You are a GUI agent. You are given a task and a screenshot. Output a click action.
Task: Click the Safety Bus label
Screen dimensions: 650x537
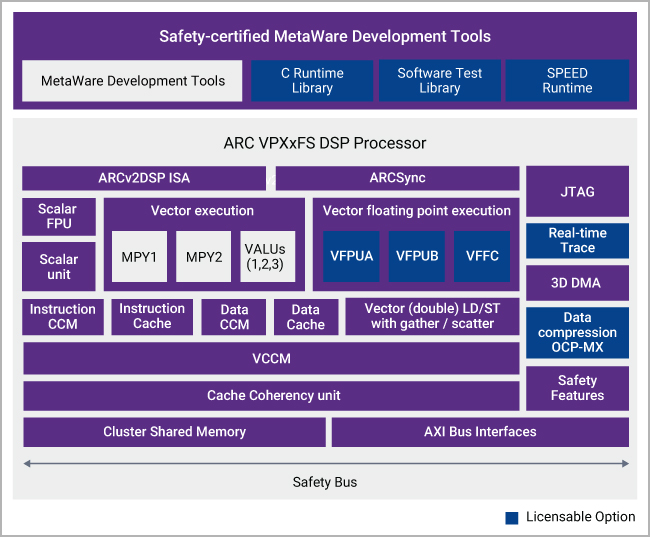325,482
